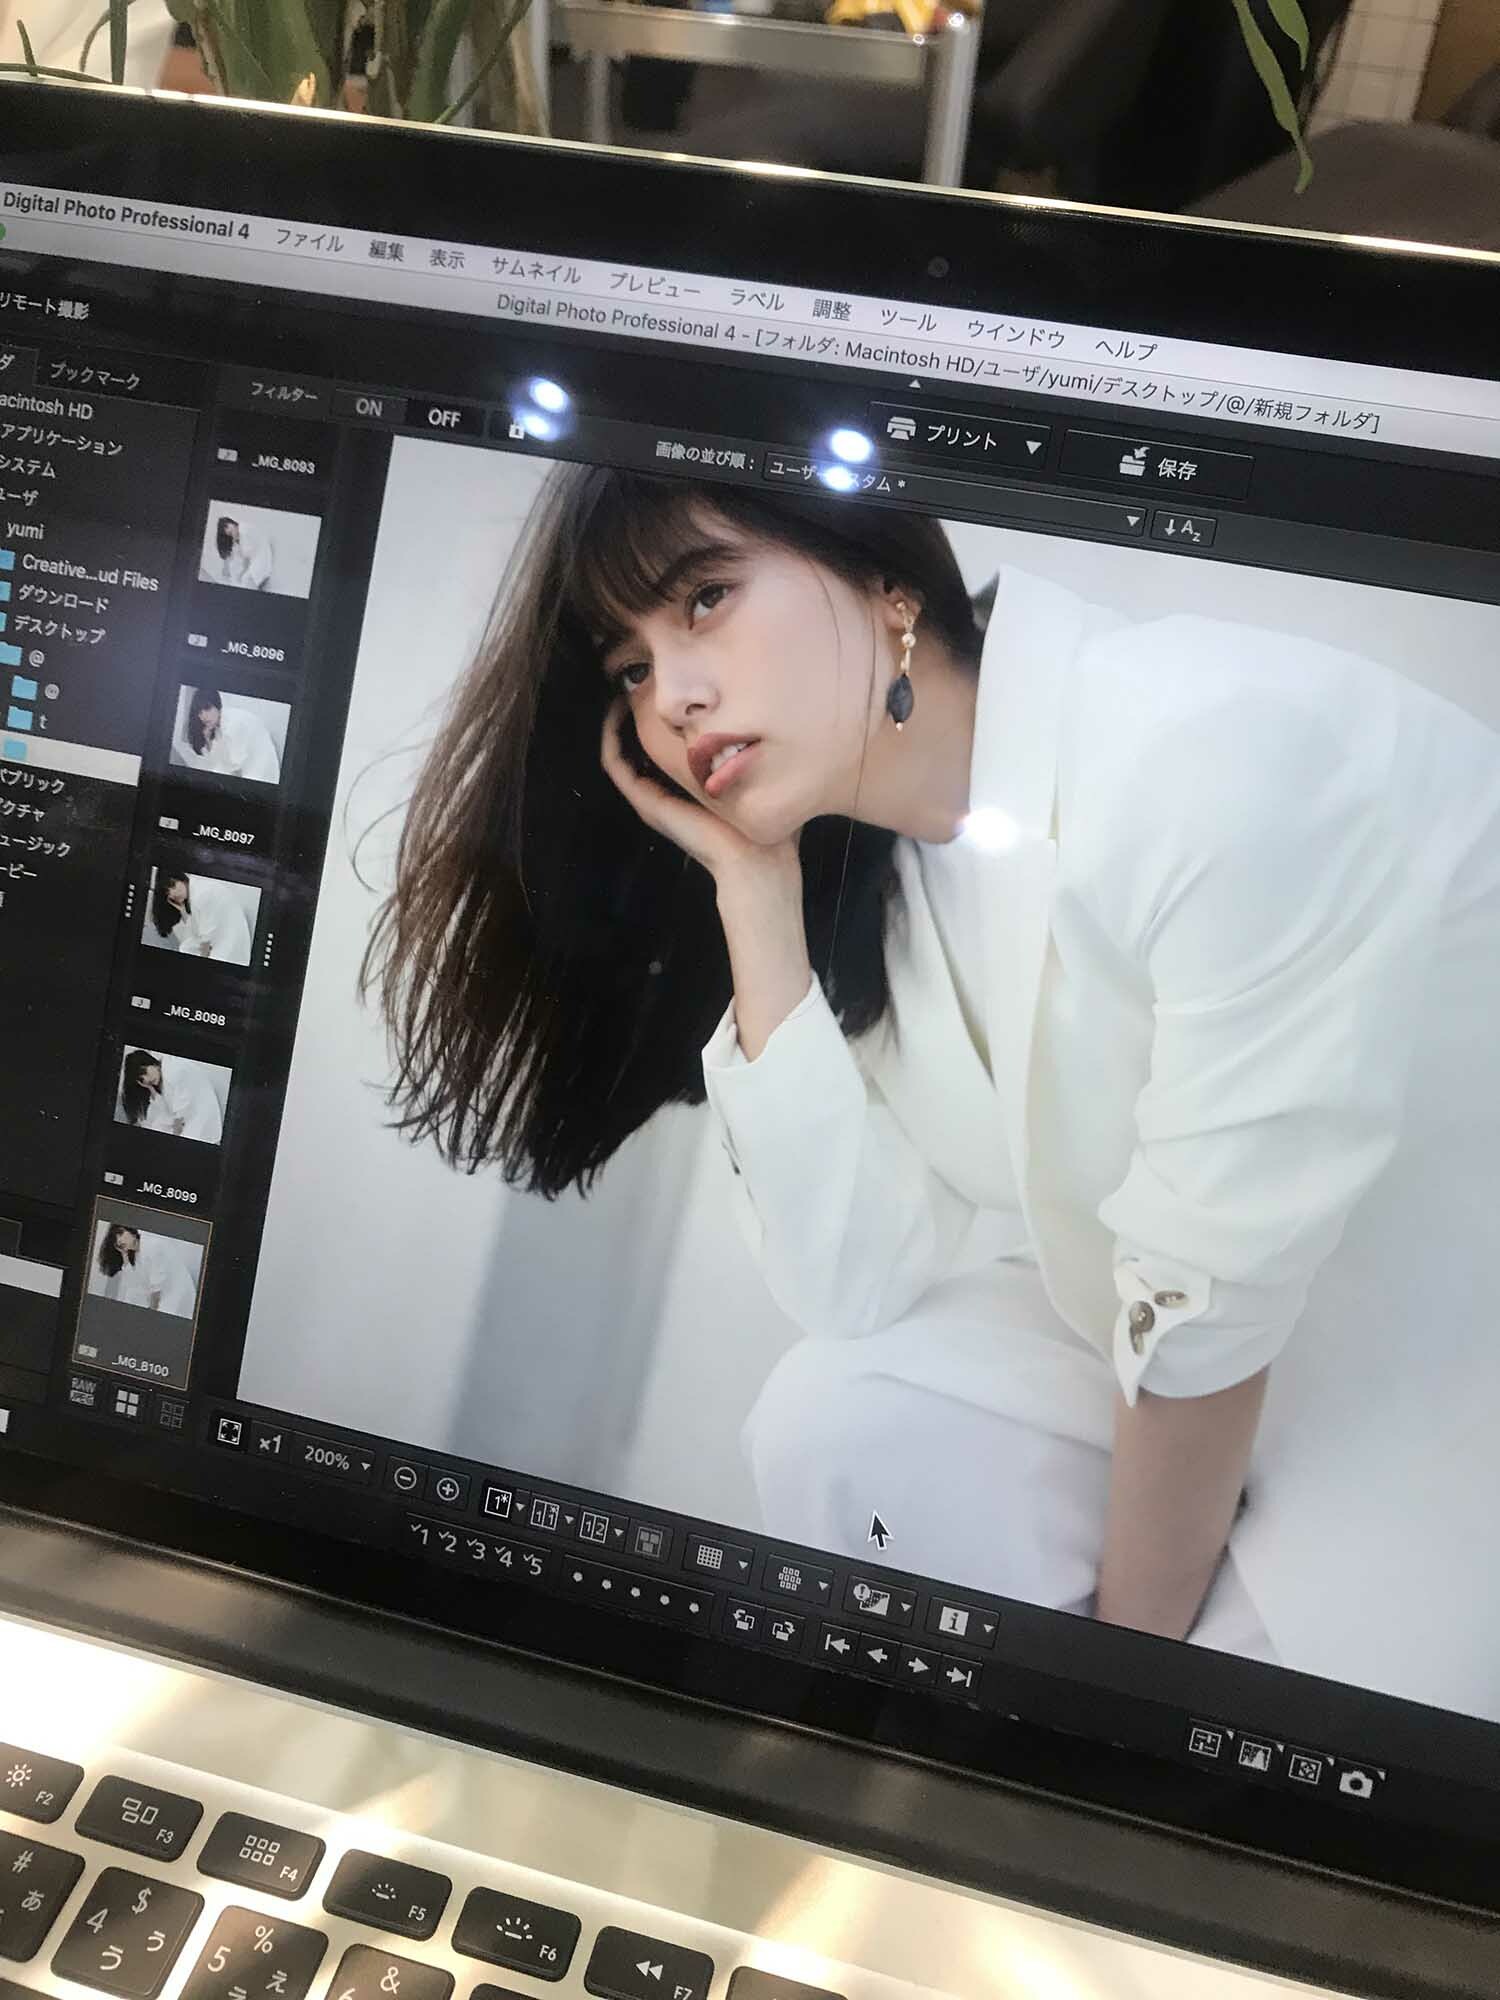Select the 1|2 side-by-side comparison icon
Viewport: 1500px width, 2000px height.
pos(594,1527)
